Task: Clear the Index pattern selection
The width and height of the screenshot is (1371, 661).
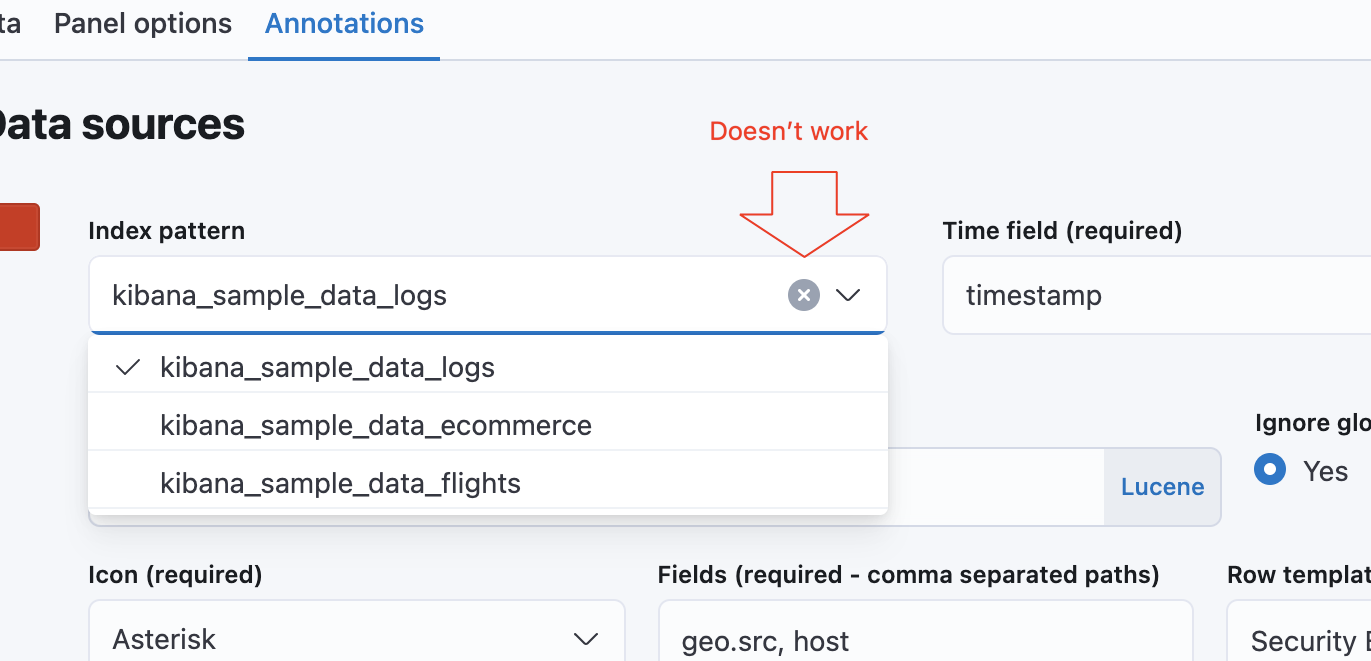Action: click(804, 295)
